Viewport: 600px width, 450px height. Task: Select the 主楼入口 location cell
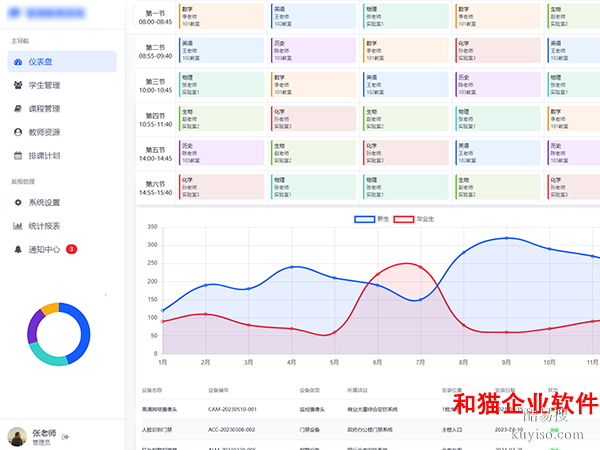452,430
